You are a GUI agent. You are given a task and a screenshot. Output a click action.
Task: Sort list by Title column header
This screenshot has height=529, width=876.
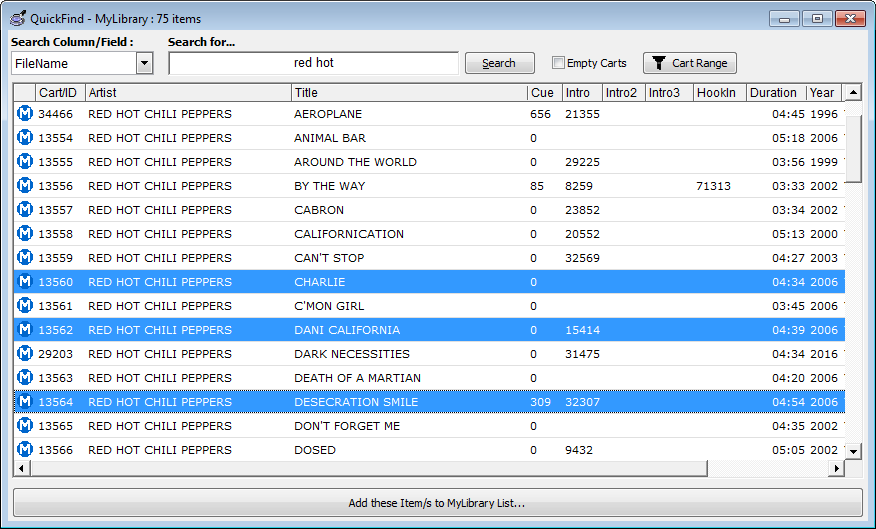(408, 92)
